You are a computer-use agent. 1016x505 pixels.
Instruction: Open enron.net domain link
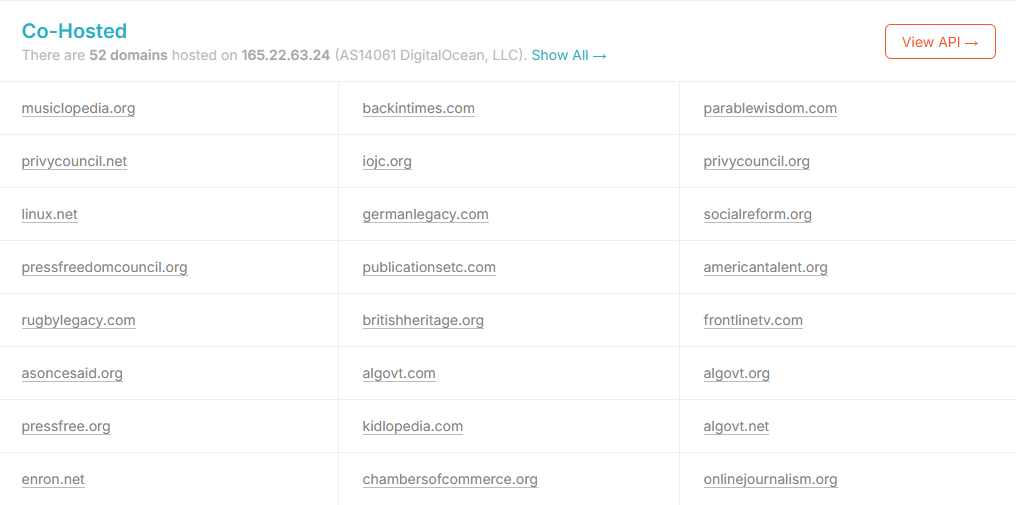pos(53,480)
